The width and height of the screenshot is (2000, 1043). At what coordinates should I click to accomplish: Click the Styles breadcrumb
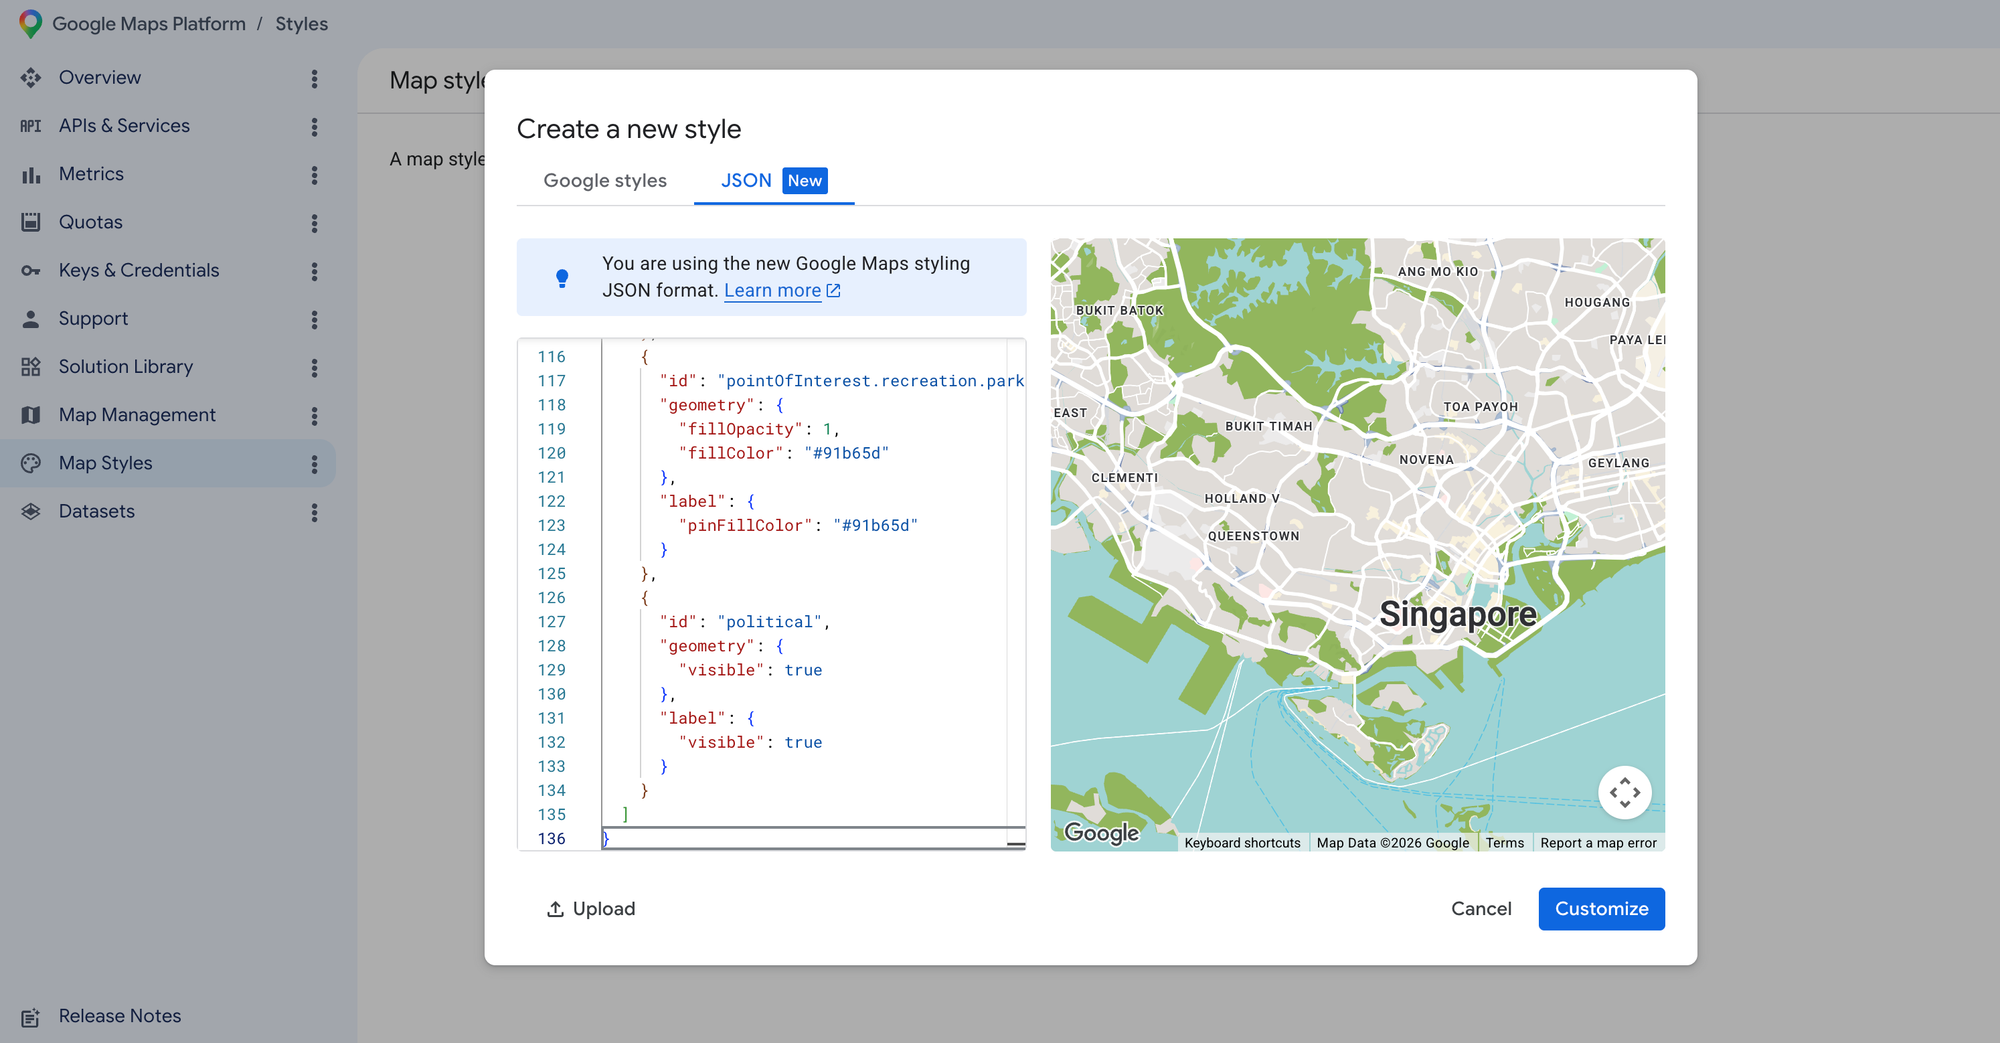pos(301,24)
